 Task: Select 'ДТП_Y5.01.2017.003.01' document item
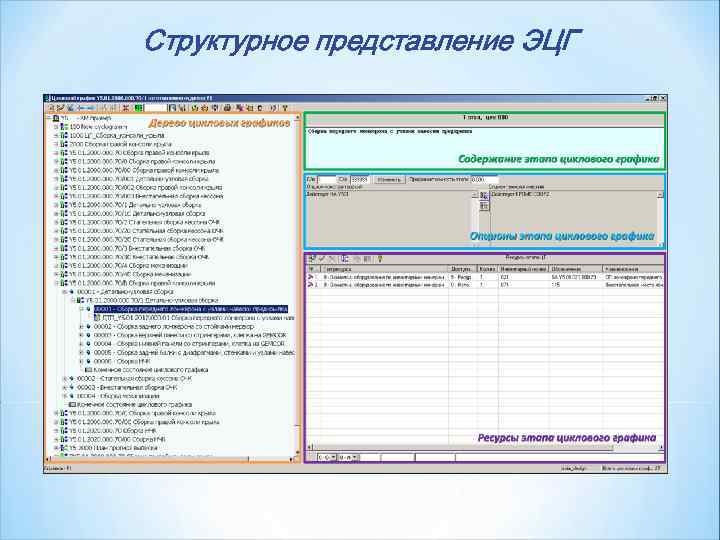(198, 318)
